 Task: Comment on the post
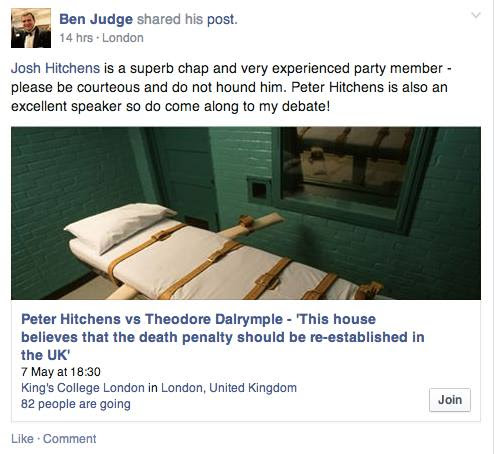[70, 439]
